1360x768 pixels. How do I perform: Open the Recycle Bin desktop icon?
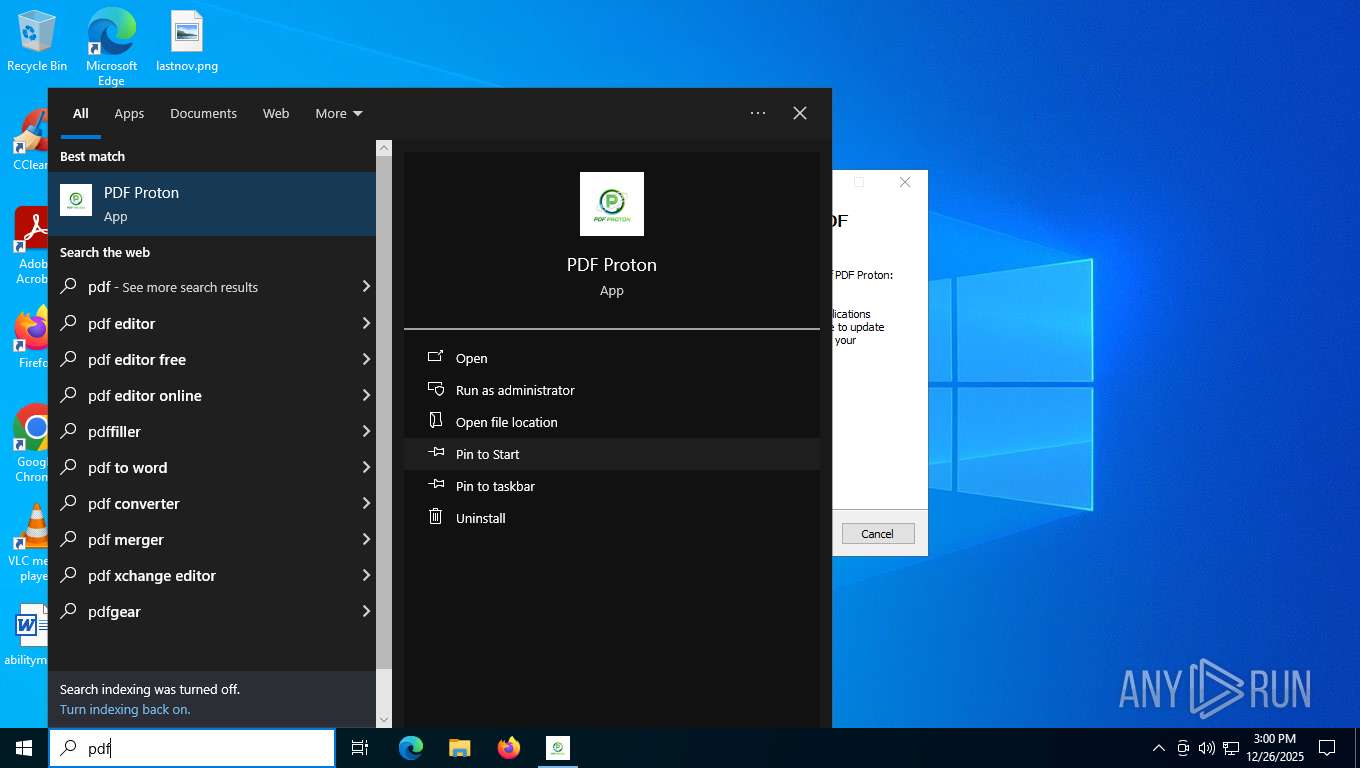pos(37,42)
